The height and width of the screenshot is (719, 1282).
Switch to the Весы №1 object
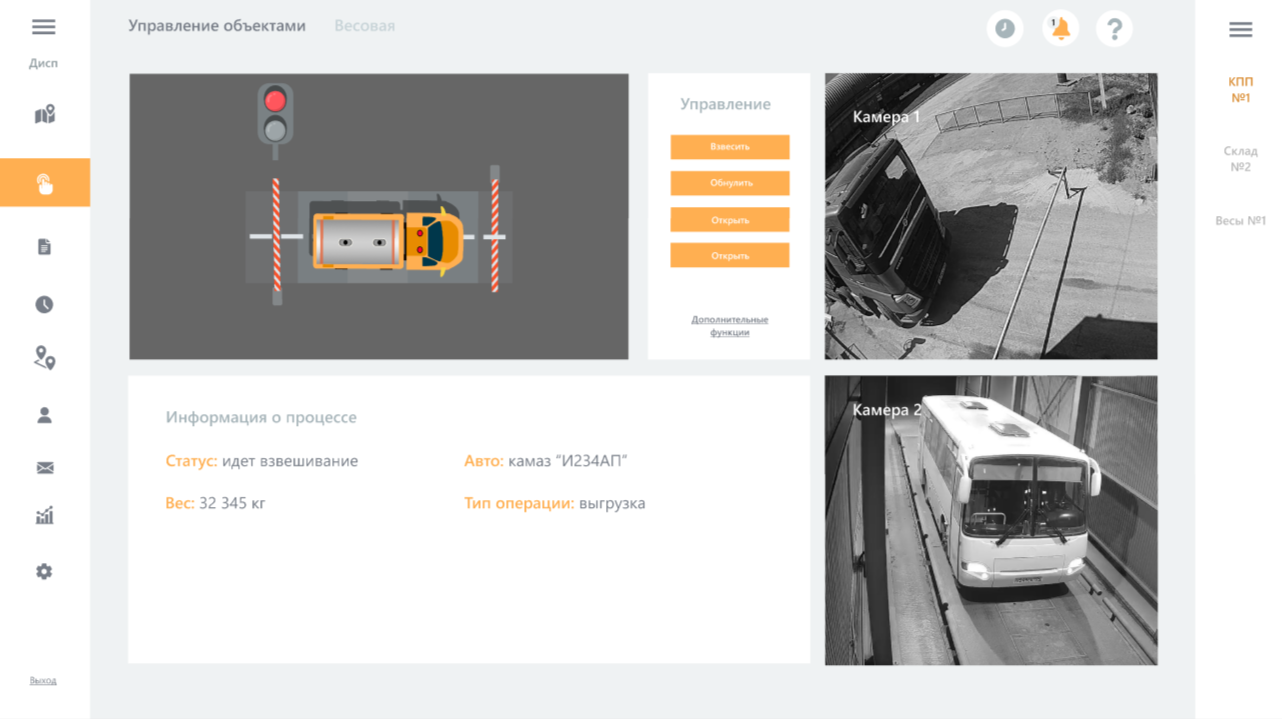point(1240,221)
